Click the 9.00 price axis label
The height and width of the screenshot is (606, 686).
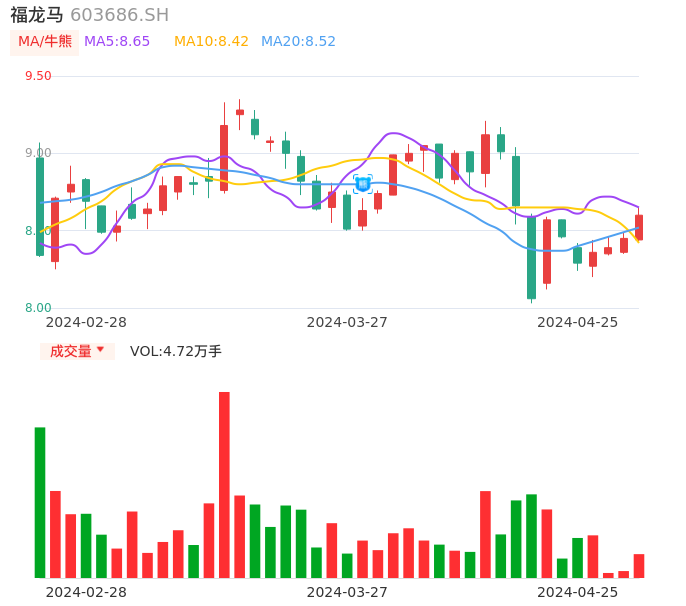[38, 153]
